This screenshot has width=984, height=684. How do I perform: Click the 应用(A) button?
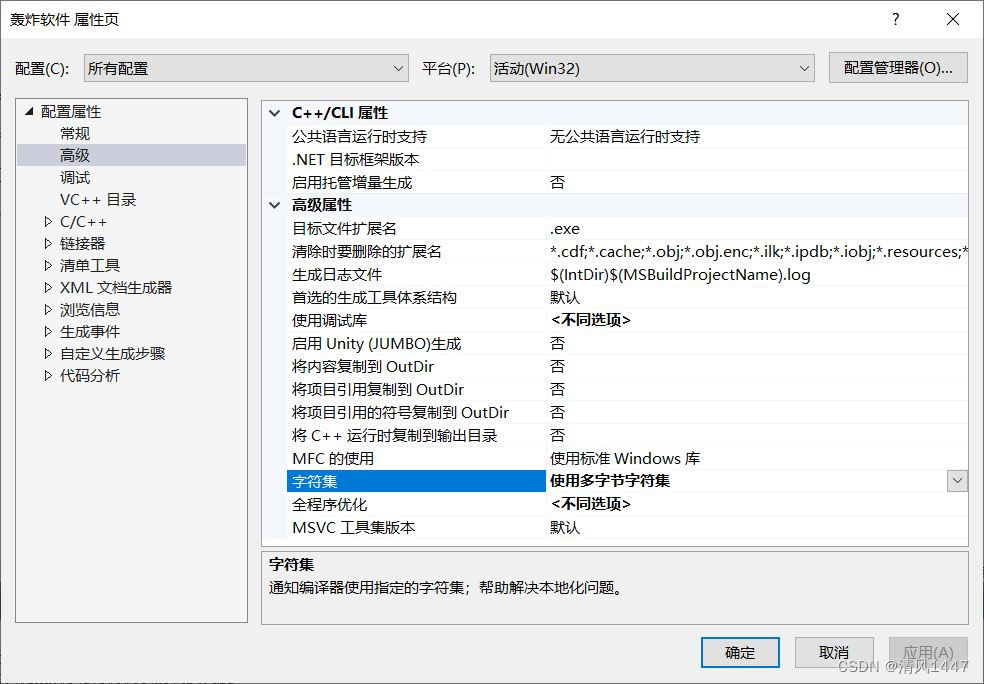click(928, 652)
